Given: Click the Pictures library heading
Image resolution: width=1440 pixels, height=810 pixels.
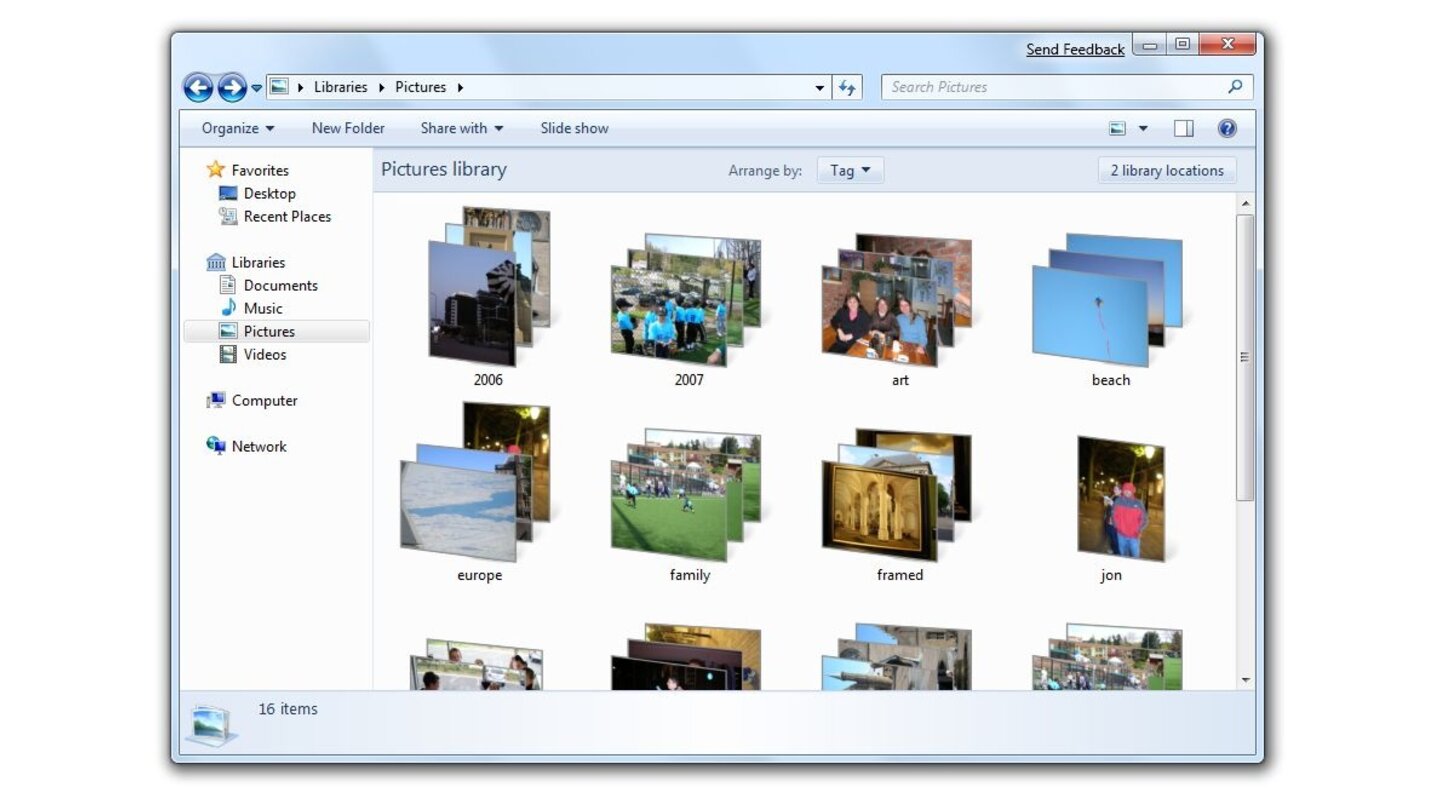Looking at the screenshot, I should click(444, 169).
